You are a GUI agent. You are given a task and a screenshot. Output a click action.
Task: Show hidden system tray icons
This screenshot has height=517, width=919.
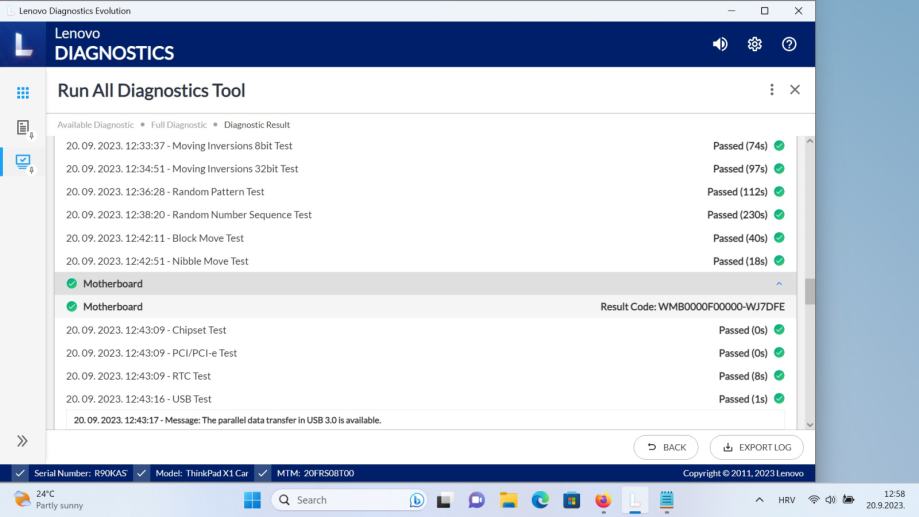(759, 498)
